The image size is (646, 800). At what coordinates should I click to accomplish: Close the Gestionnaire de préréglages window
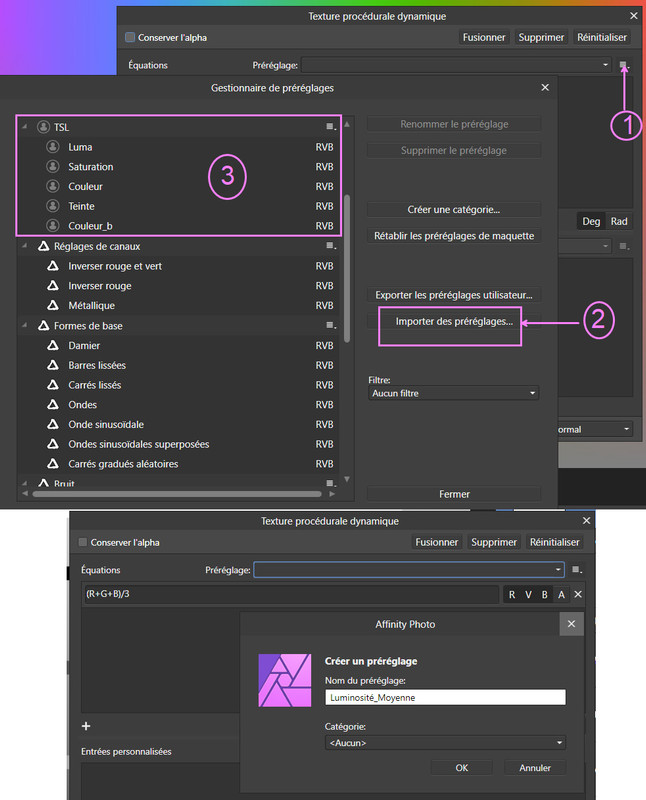545,88
